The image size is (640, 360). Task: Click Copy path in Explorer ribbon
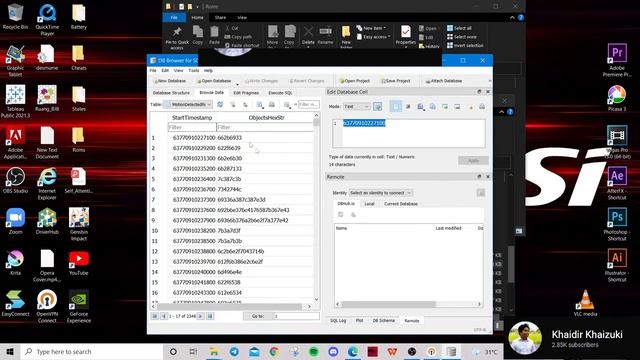click(x=238, y=37)
